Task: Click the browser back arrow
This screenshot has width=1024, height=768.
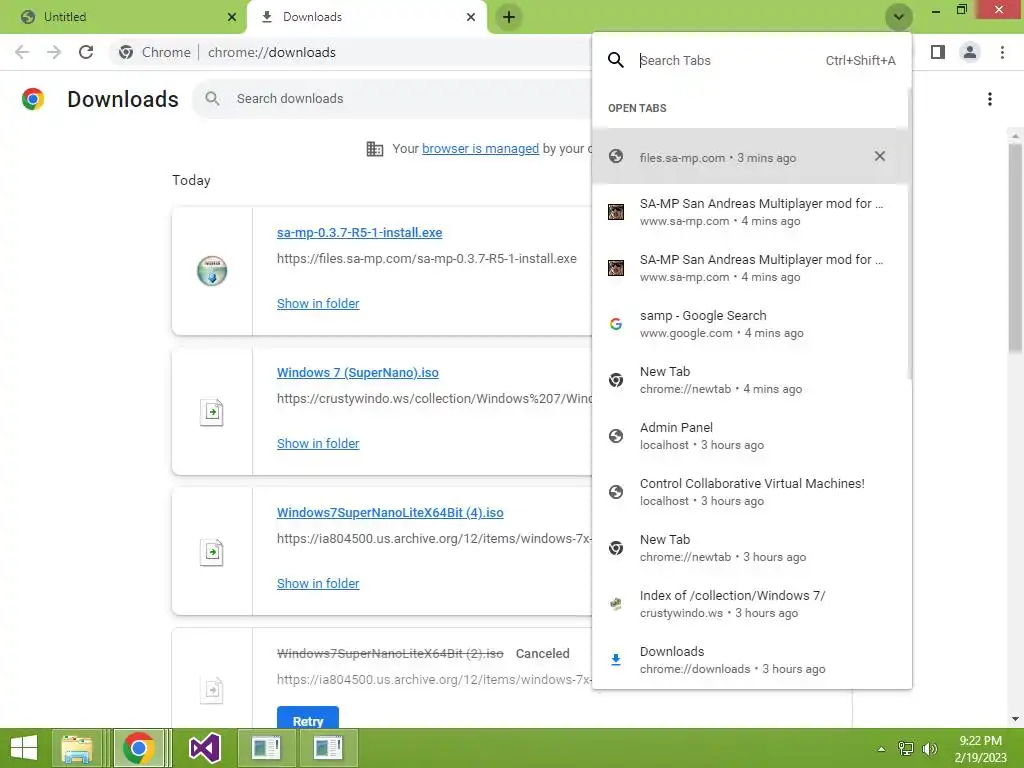Action: coord(22,52)
